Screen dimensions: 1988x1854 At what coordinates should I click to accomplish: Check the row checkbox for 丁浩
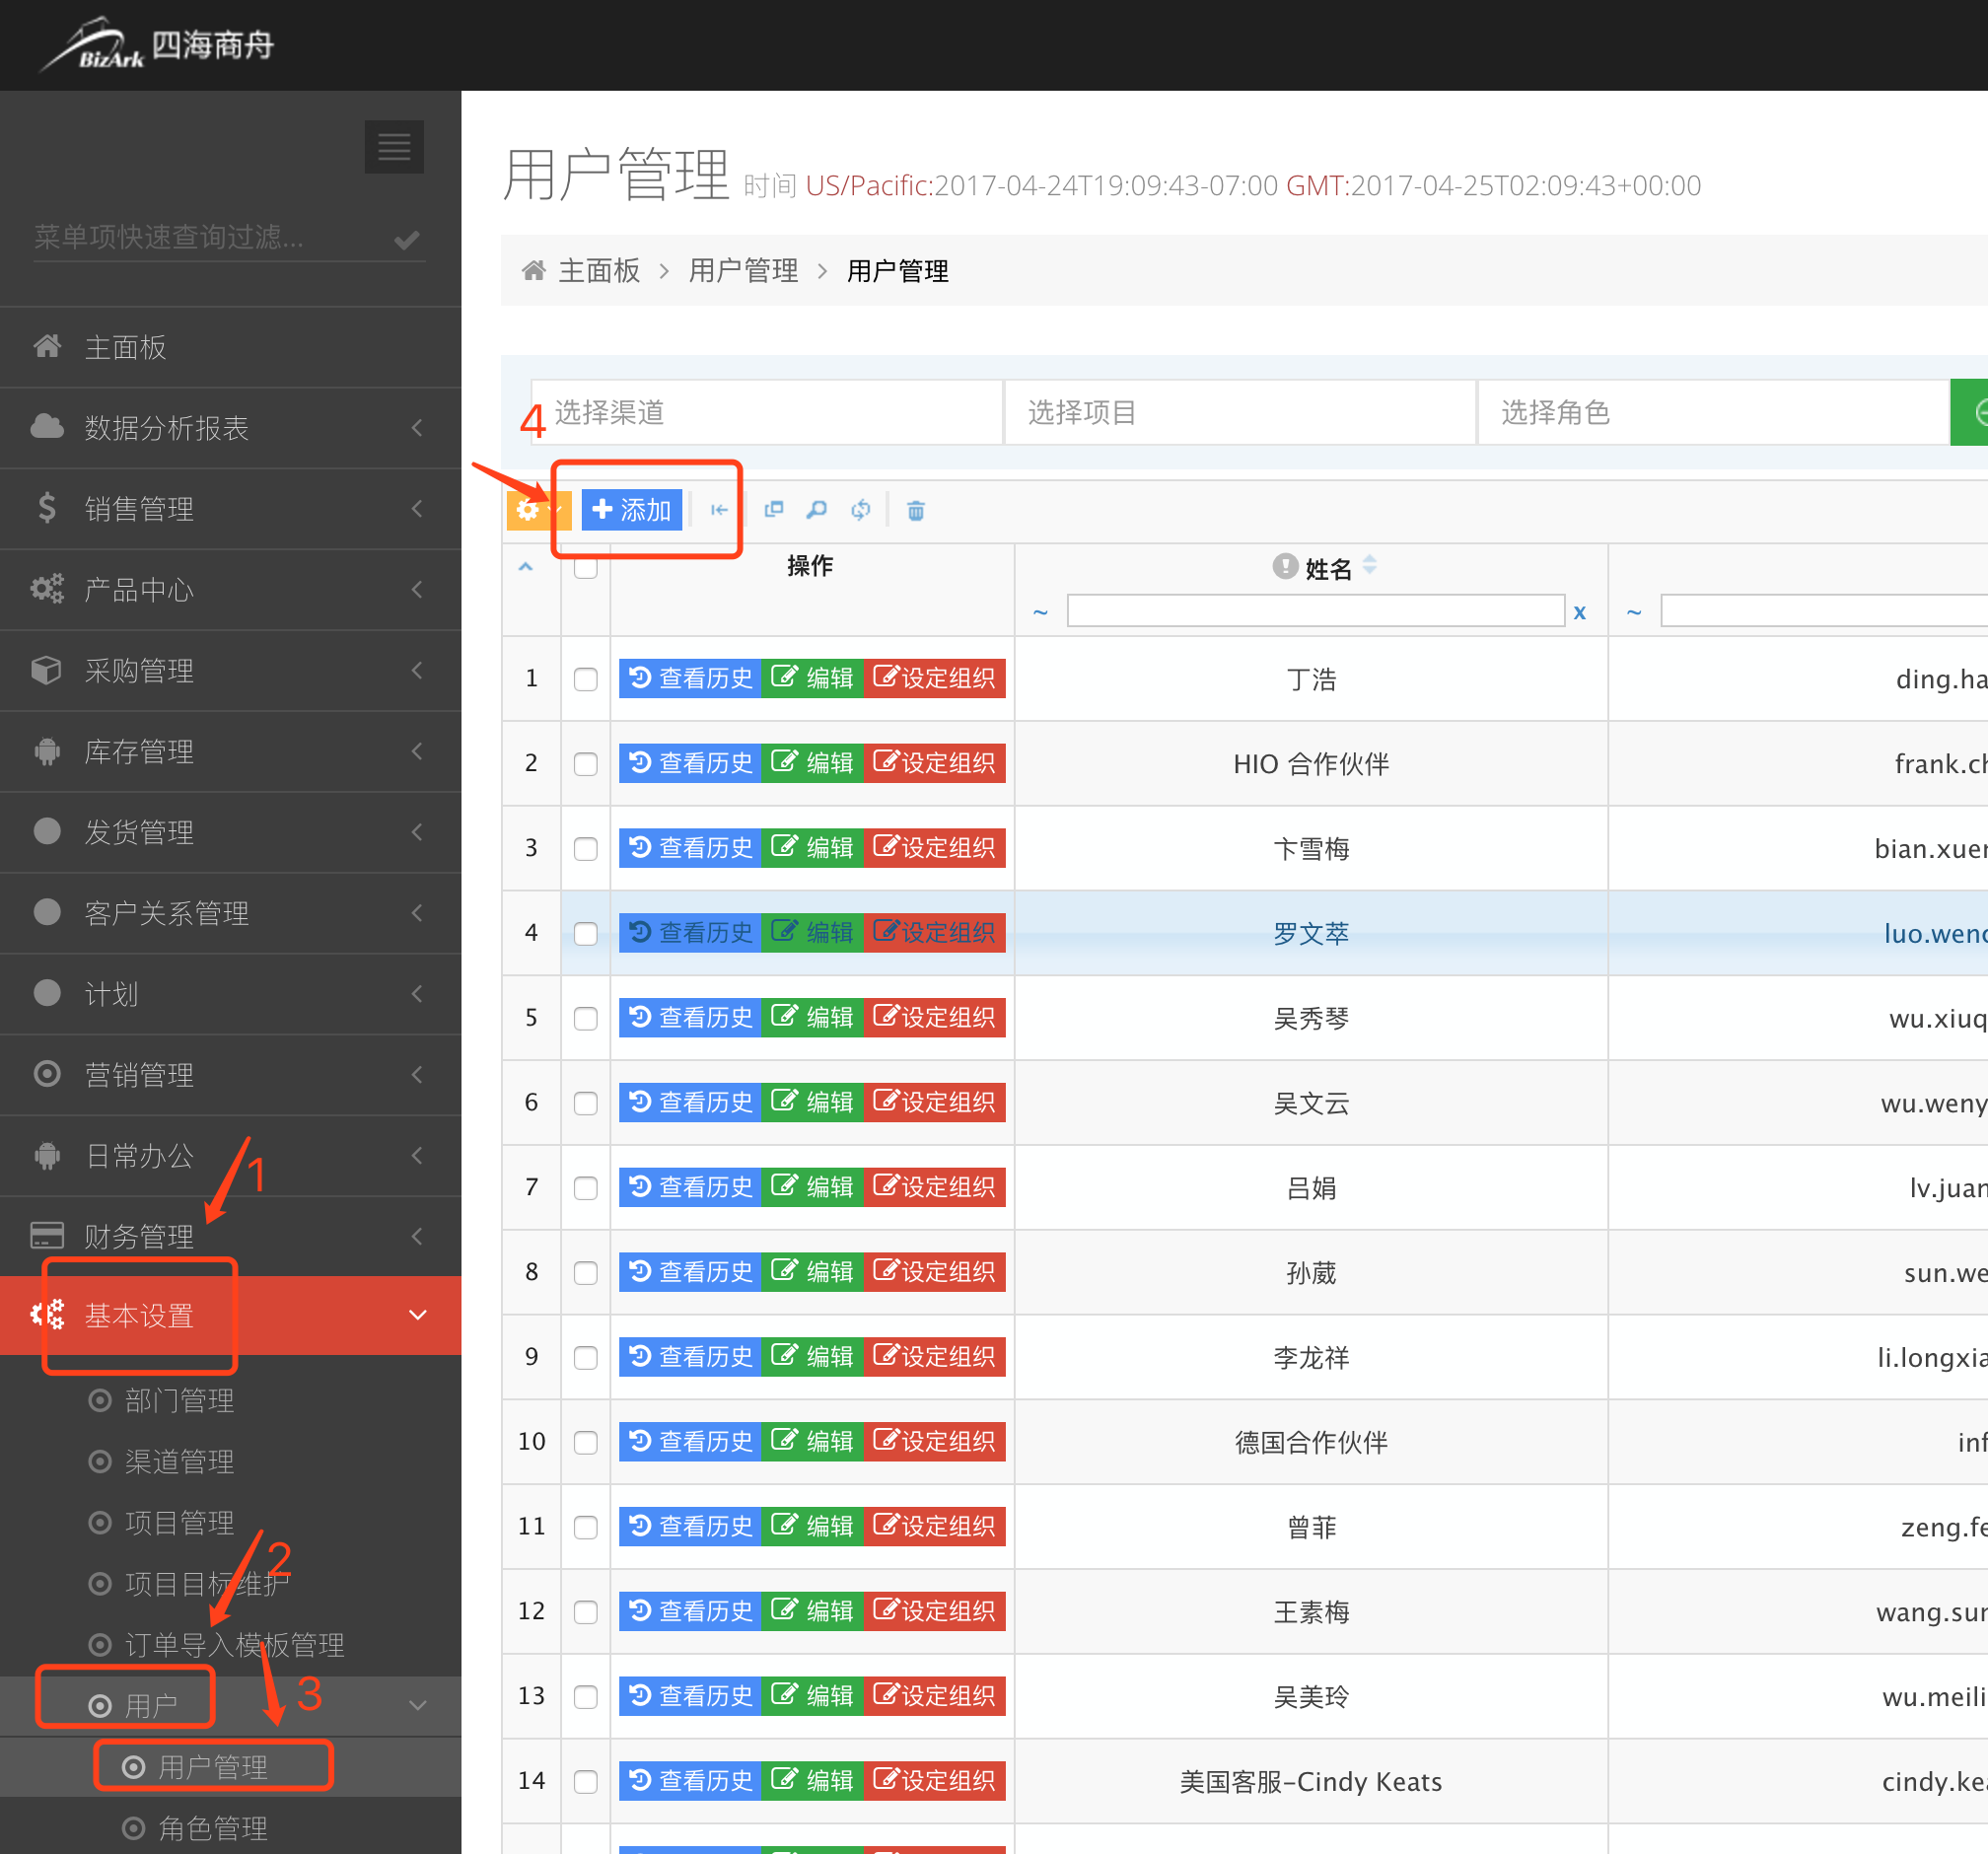pyautogui.click(x=586, y=679)
